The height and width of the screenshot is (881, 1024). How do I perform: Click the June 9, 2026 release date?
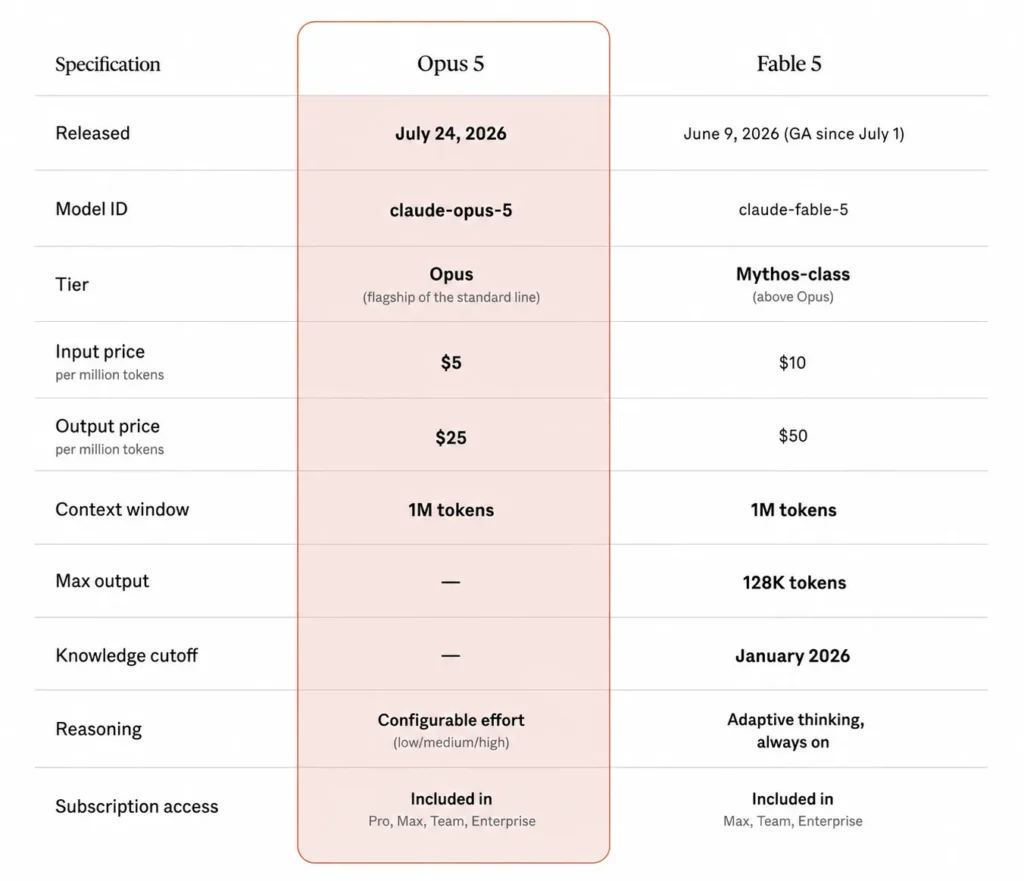(x=731, y=134)
